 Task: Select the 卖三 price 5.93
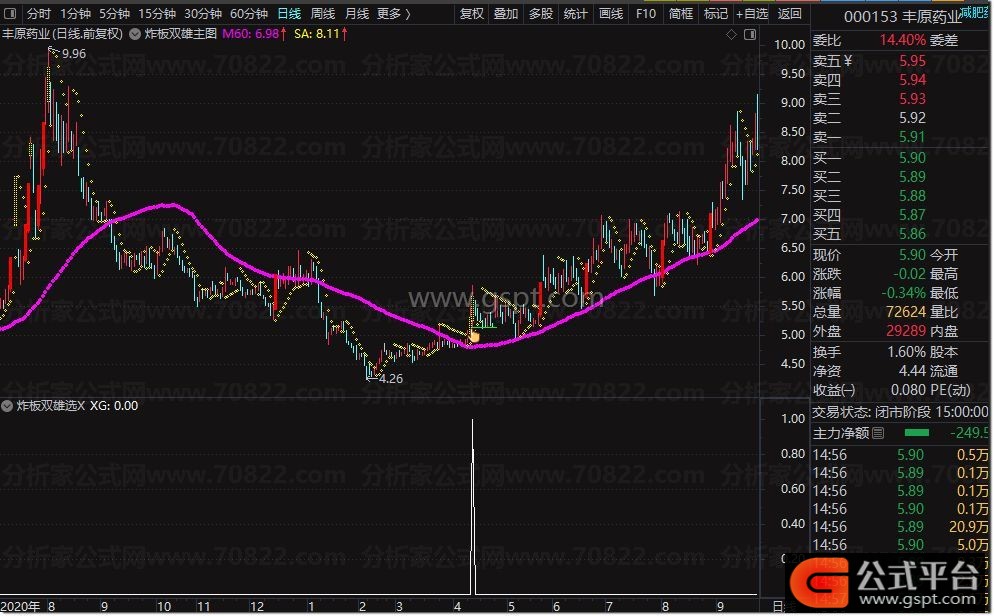[913, 99]
